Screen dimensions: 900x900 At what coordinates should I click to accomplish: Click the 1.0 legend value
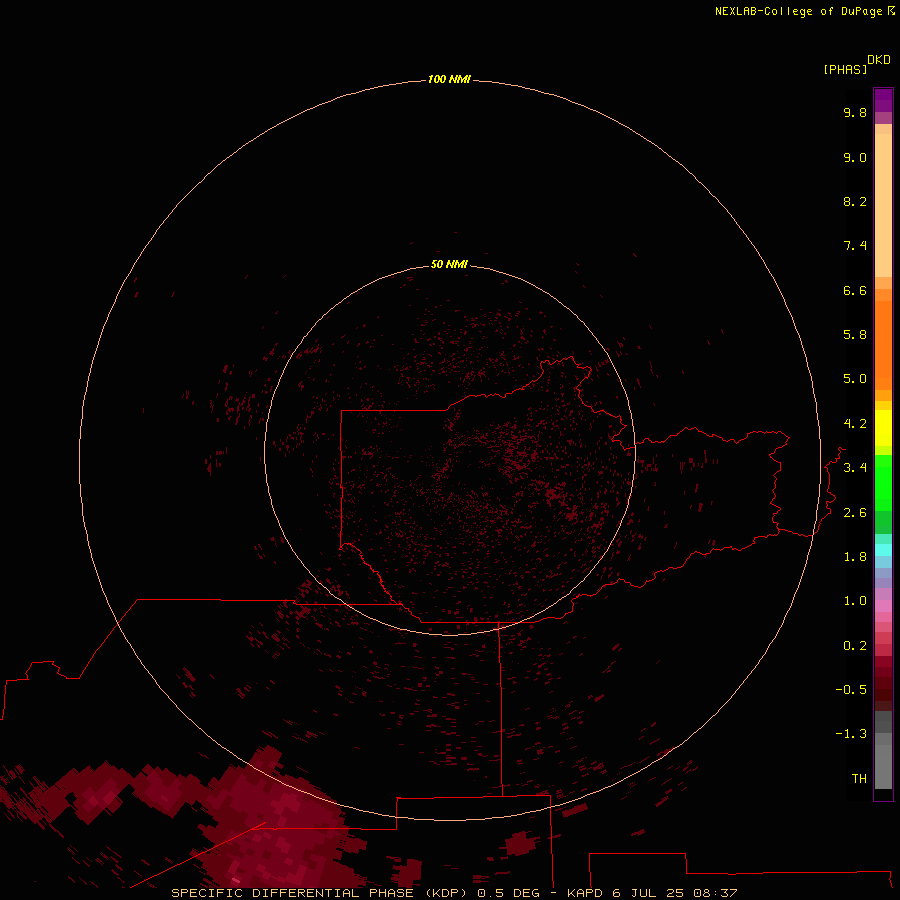click(855, 601)
